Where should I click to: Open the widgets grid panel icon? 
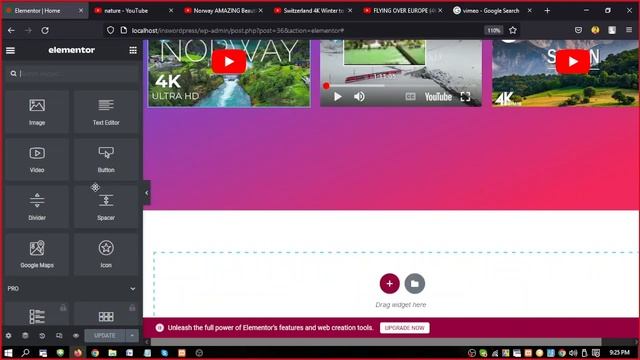click(x=133, y=50)
